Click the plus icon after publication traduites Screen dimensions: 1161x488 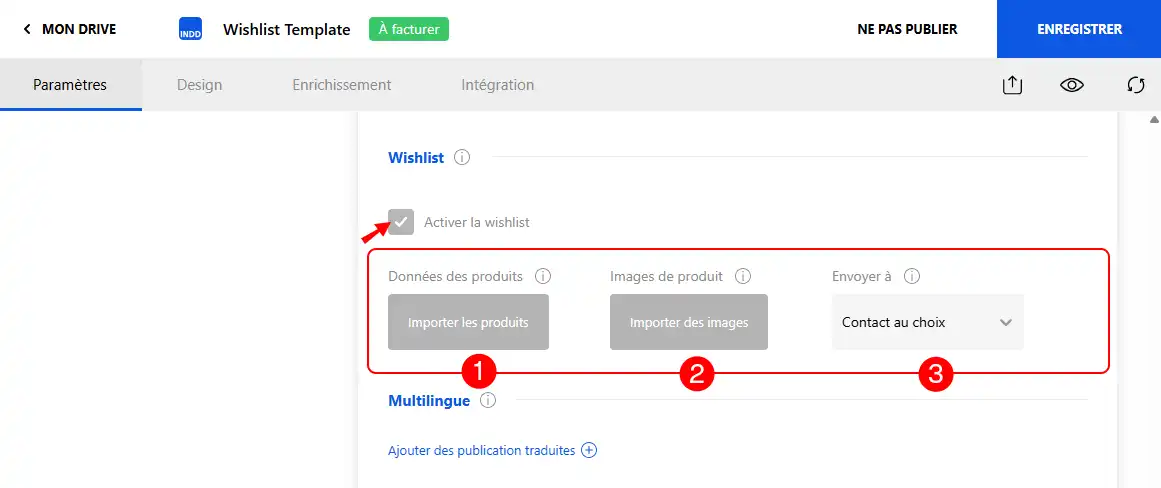point(589,450)
